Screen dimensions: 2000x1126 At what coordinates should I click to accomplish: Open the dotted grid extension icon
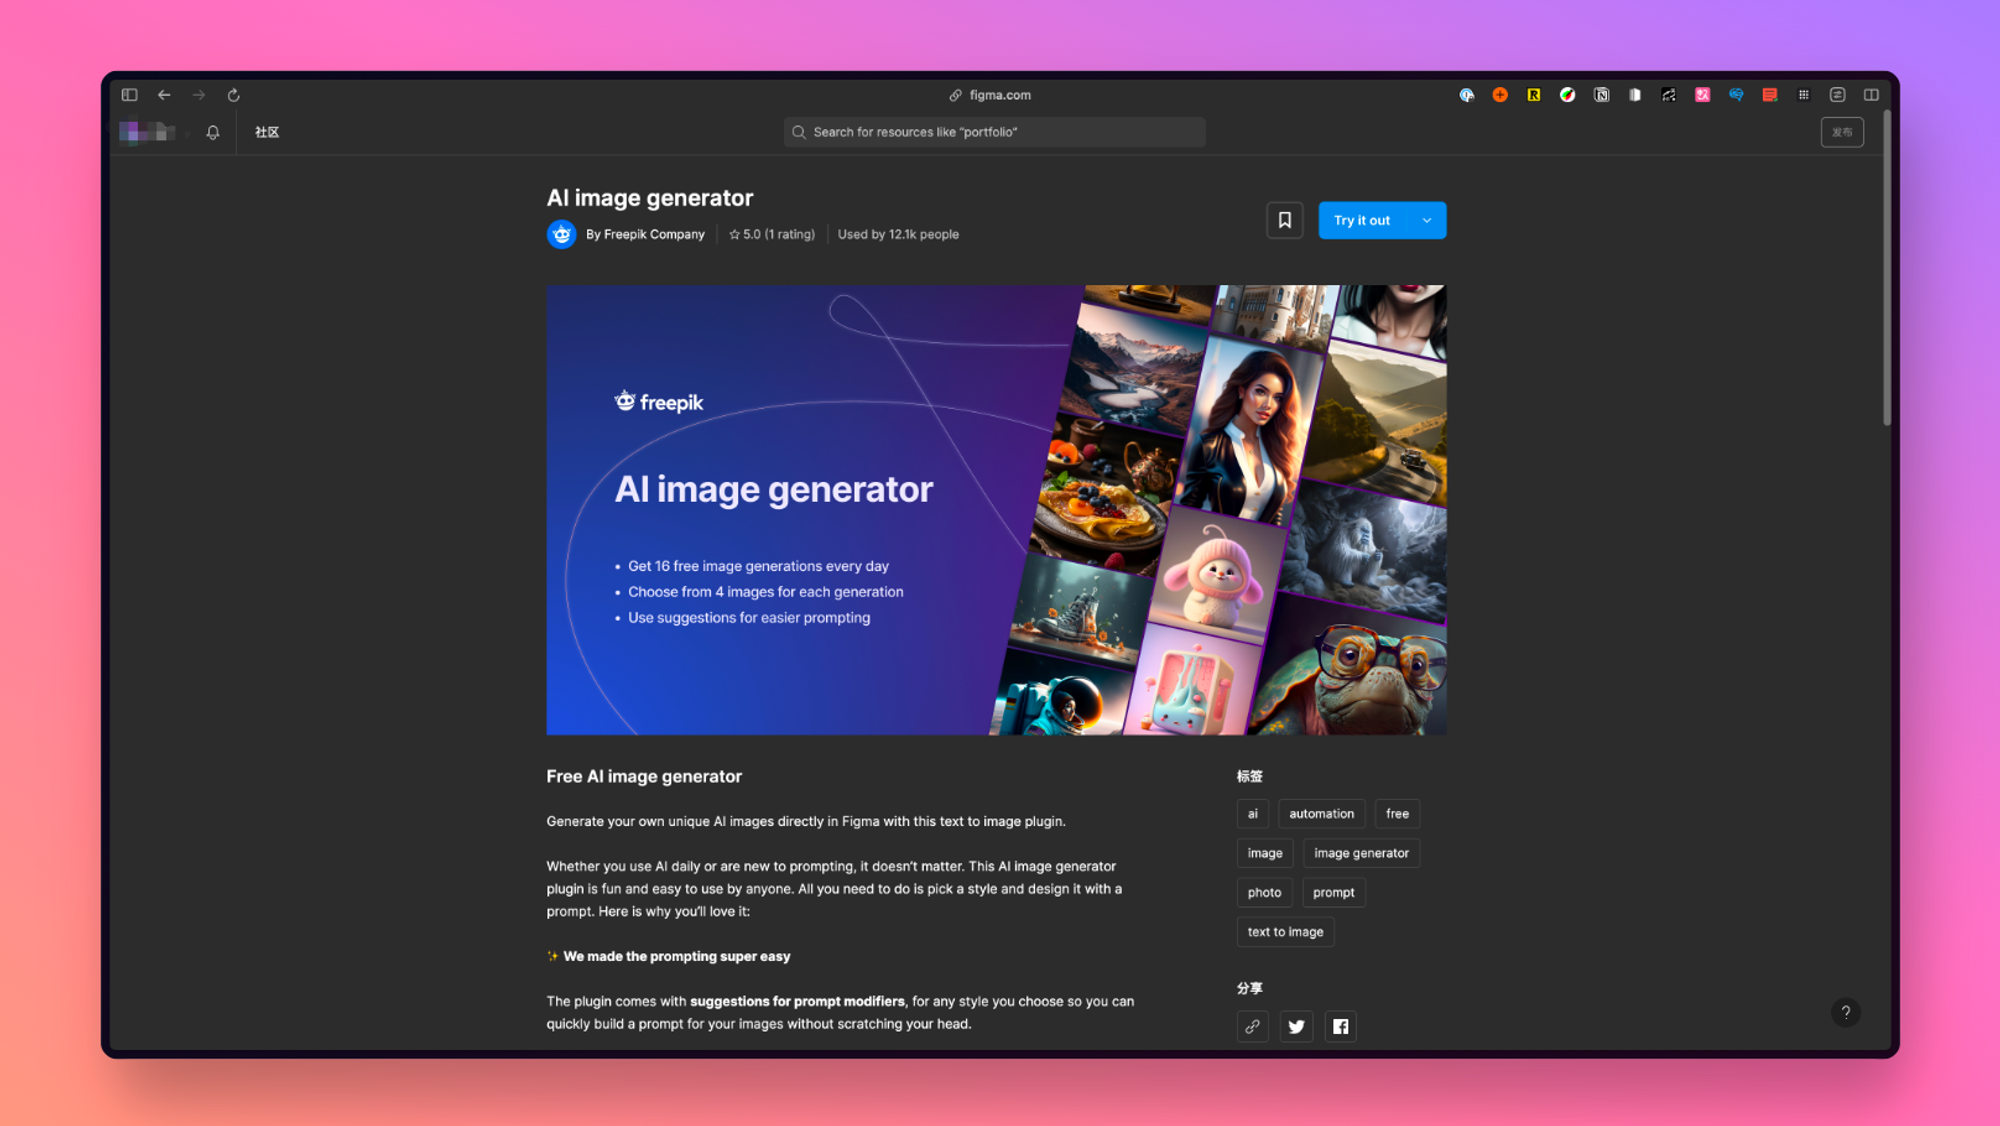[1804, 95]
